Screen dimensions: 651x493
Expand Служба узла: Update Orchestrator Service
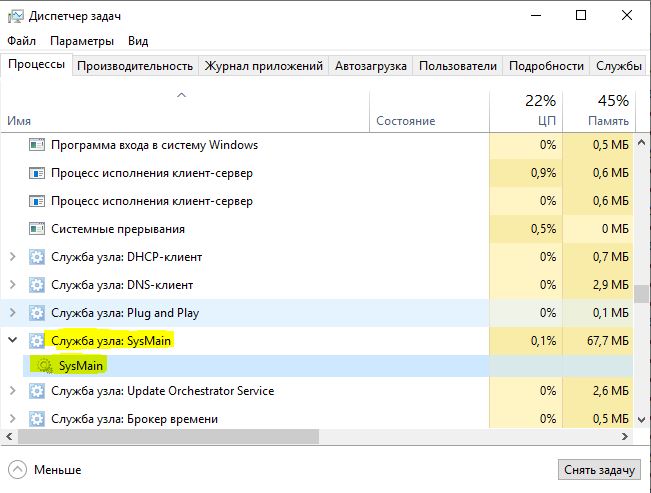[12, 391]
